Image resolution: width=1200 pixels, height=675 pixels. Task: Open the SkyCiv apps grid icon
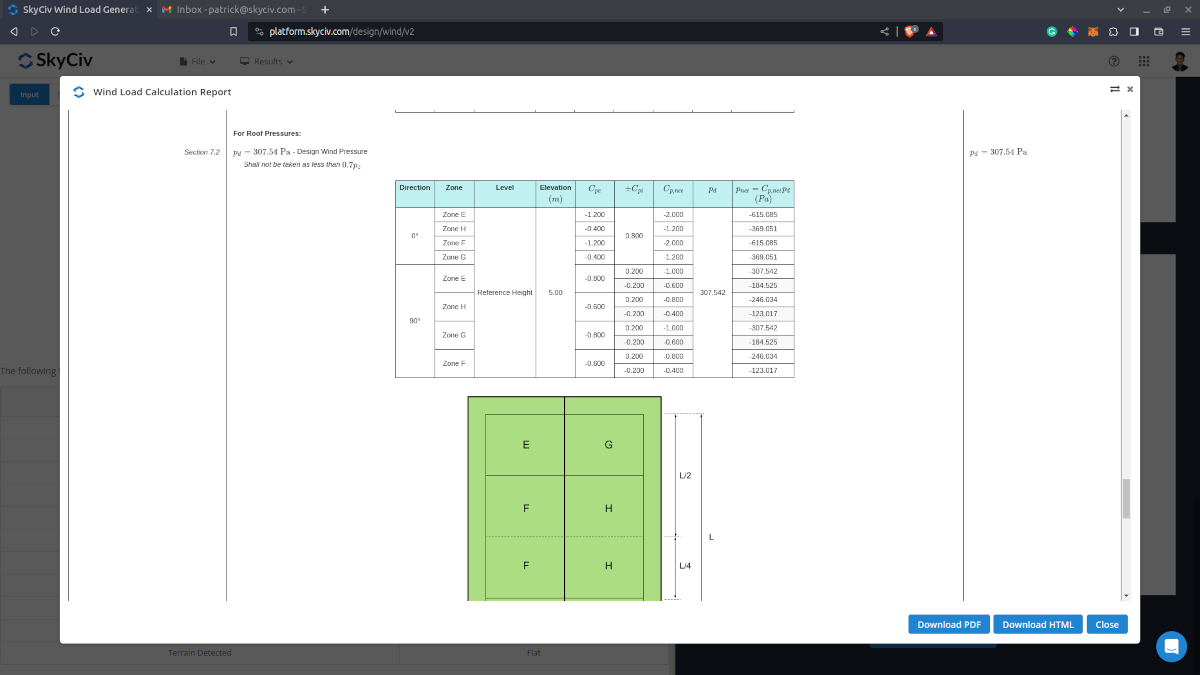(1144, 61)
